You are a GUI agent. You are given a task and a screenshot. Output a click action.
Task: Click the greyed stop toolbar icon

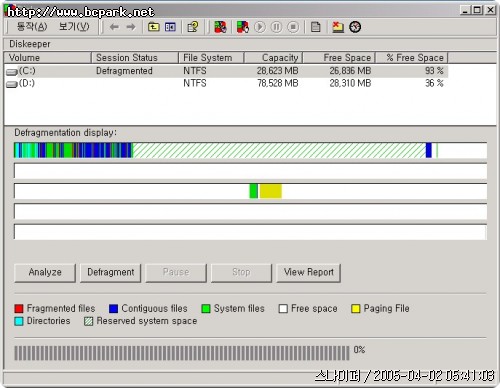pos(293,27)
